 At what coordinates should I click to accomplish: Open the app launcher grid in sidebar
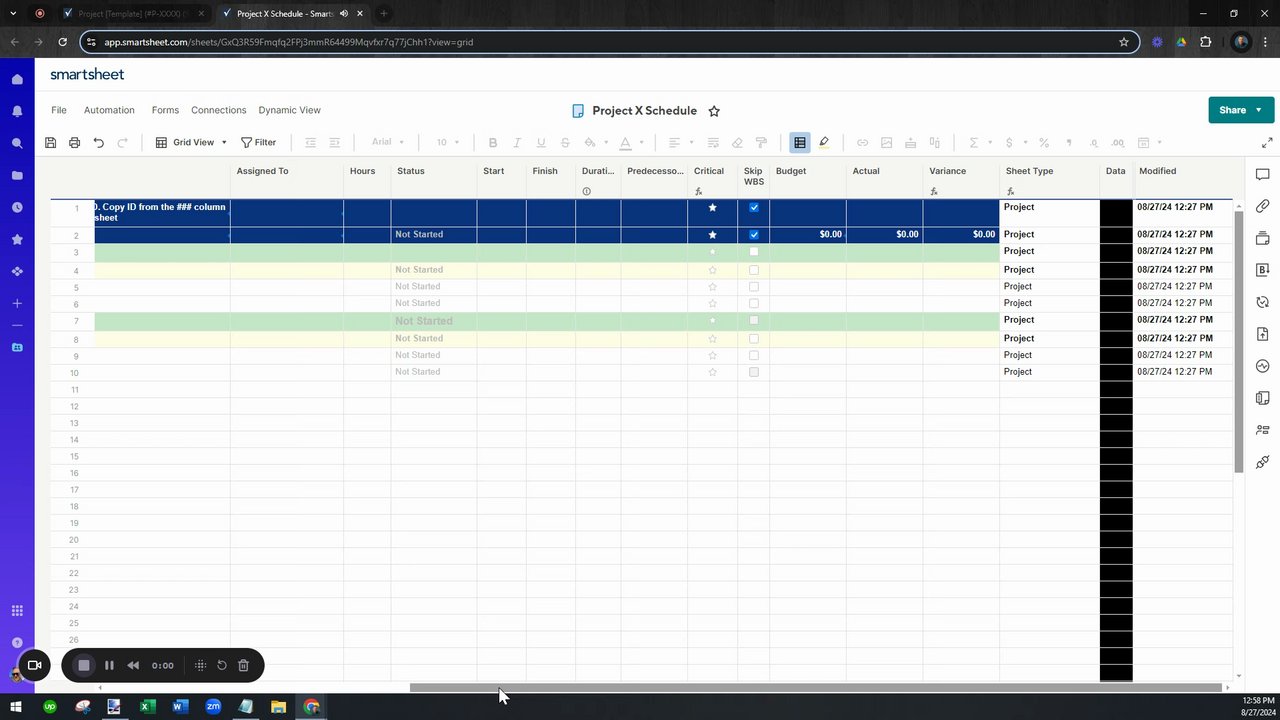[17, 611]
